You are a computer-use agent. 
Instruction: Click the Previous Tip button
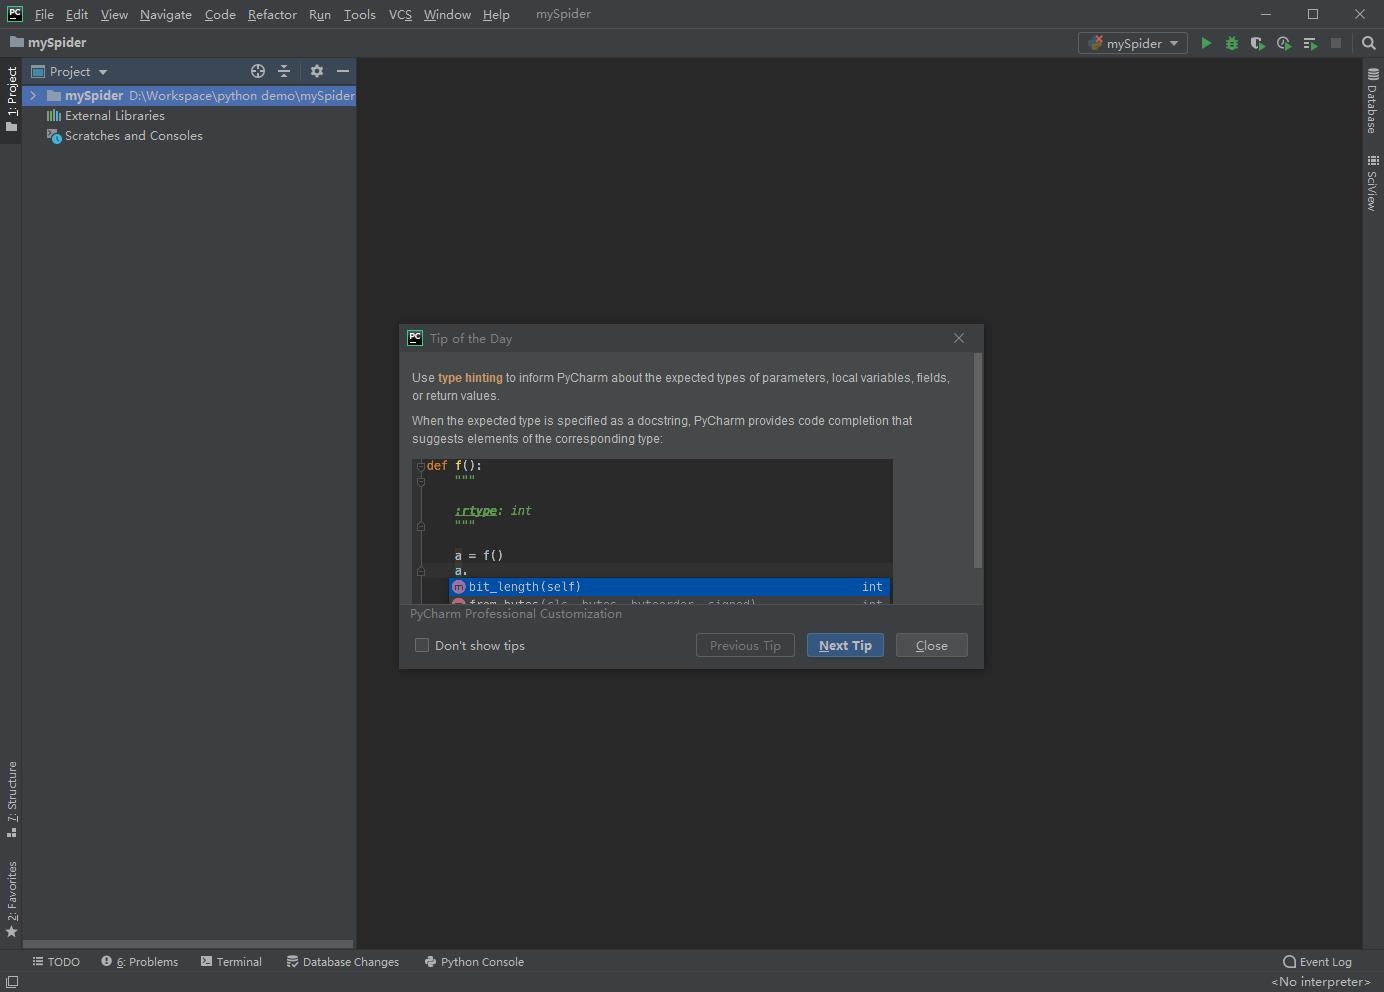tap(745, 645)
